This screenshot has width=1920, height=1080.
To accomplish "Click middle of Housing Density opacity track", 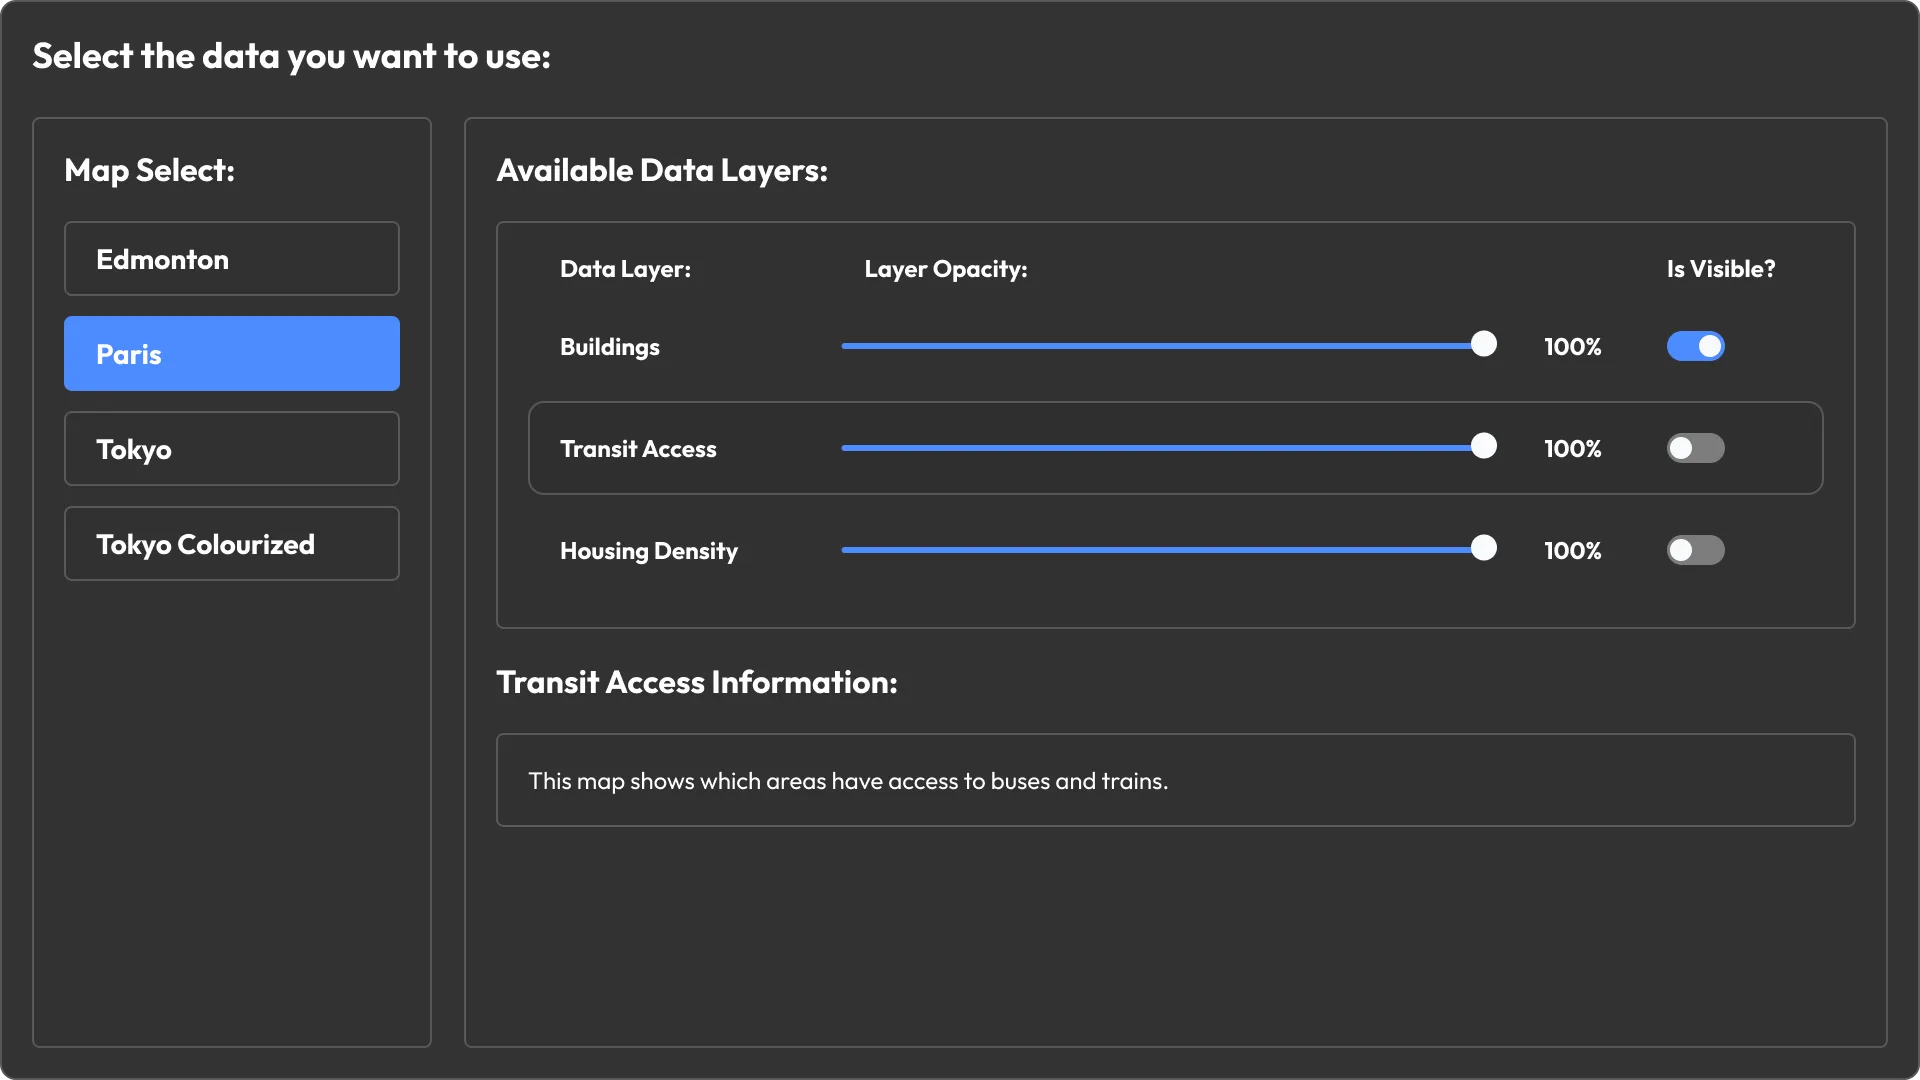I will [x=1163, y=550].
